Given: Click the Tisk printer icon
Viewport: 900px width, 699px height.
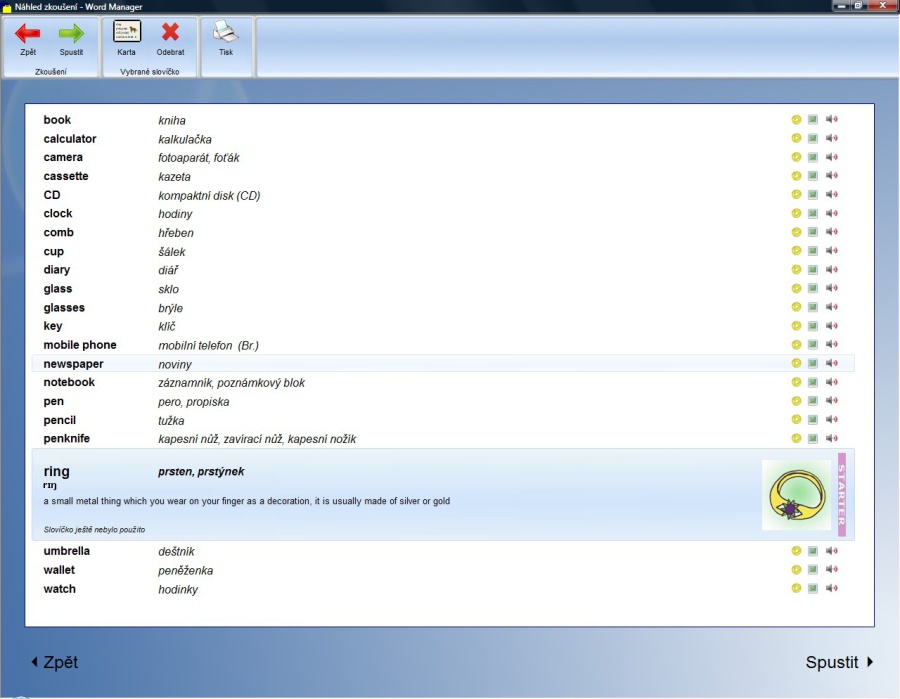Looking at the screenshot, I should tap(226, 32).
